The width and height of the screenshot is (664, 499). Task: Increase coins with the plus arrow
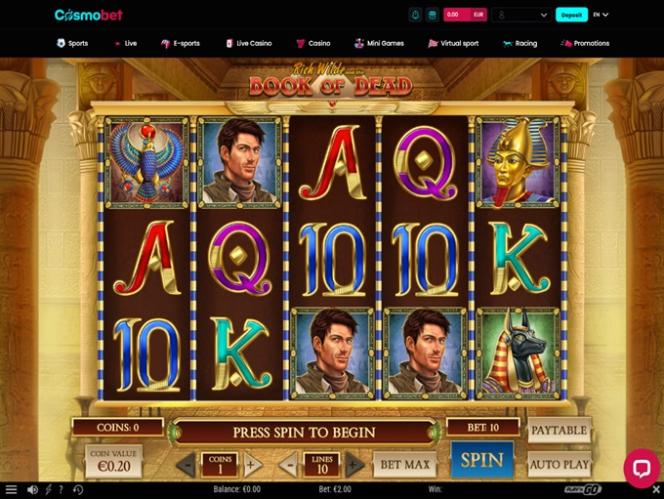tap(250, 465)
